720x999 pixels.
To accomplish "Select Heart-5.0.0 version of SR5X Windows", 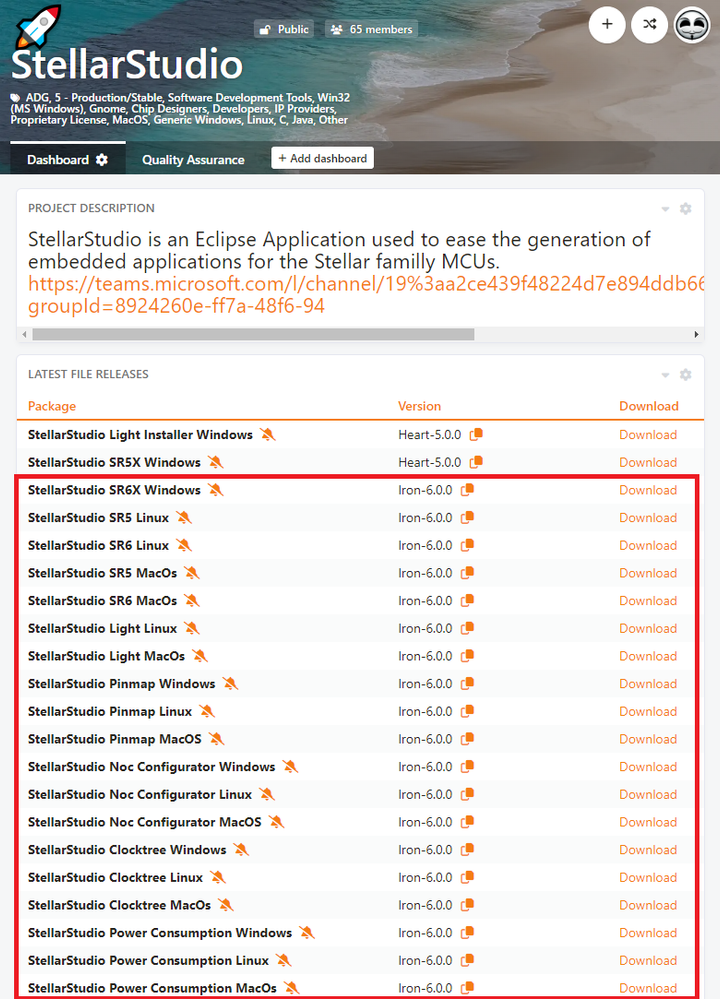I will point(429,462).
